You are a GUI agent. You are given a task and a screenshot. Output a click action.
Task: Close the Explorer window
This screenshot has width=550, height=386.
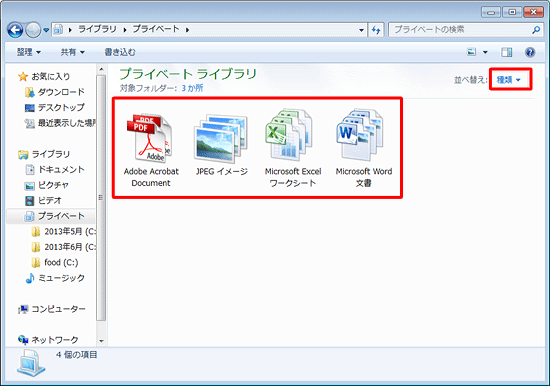[x=533, y=12]
